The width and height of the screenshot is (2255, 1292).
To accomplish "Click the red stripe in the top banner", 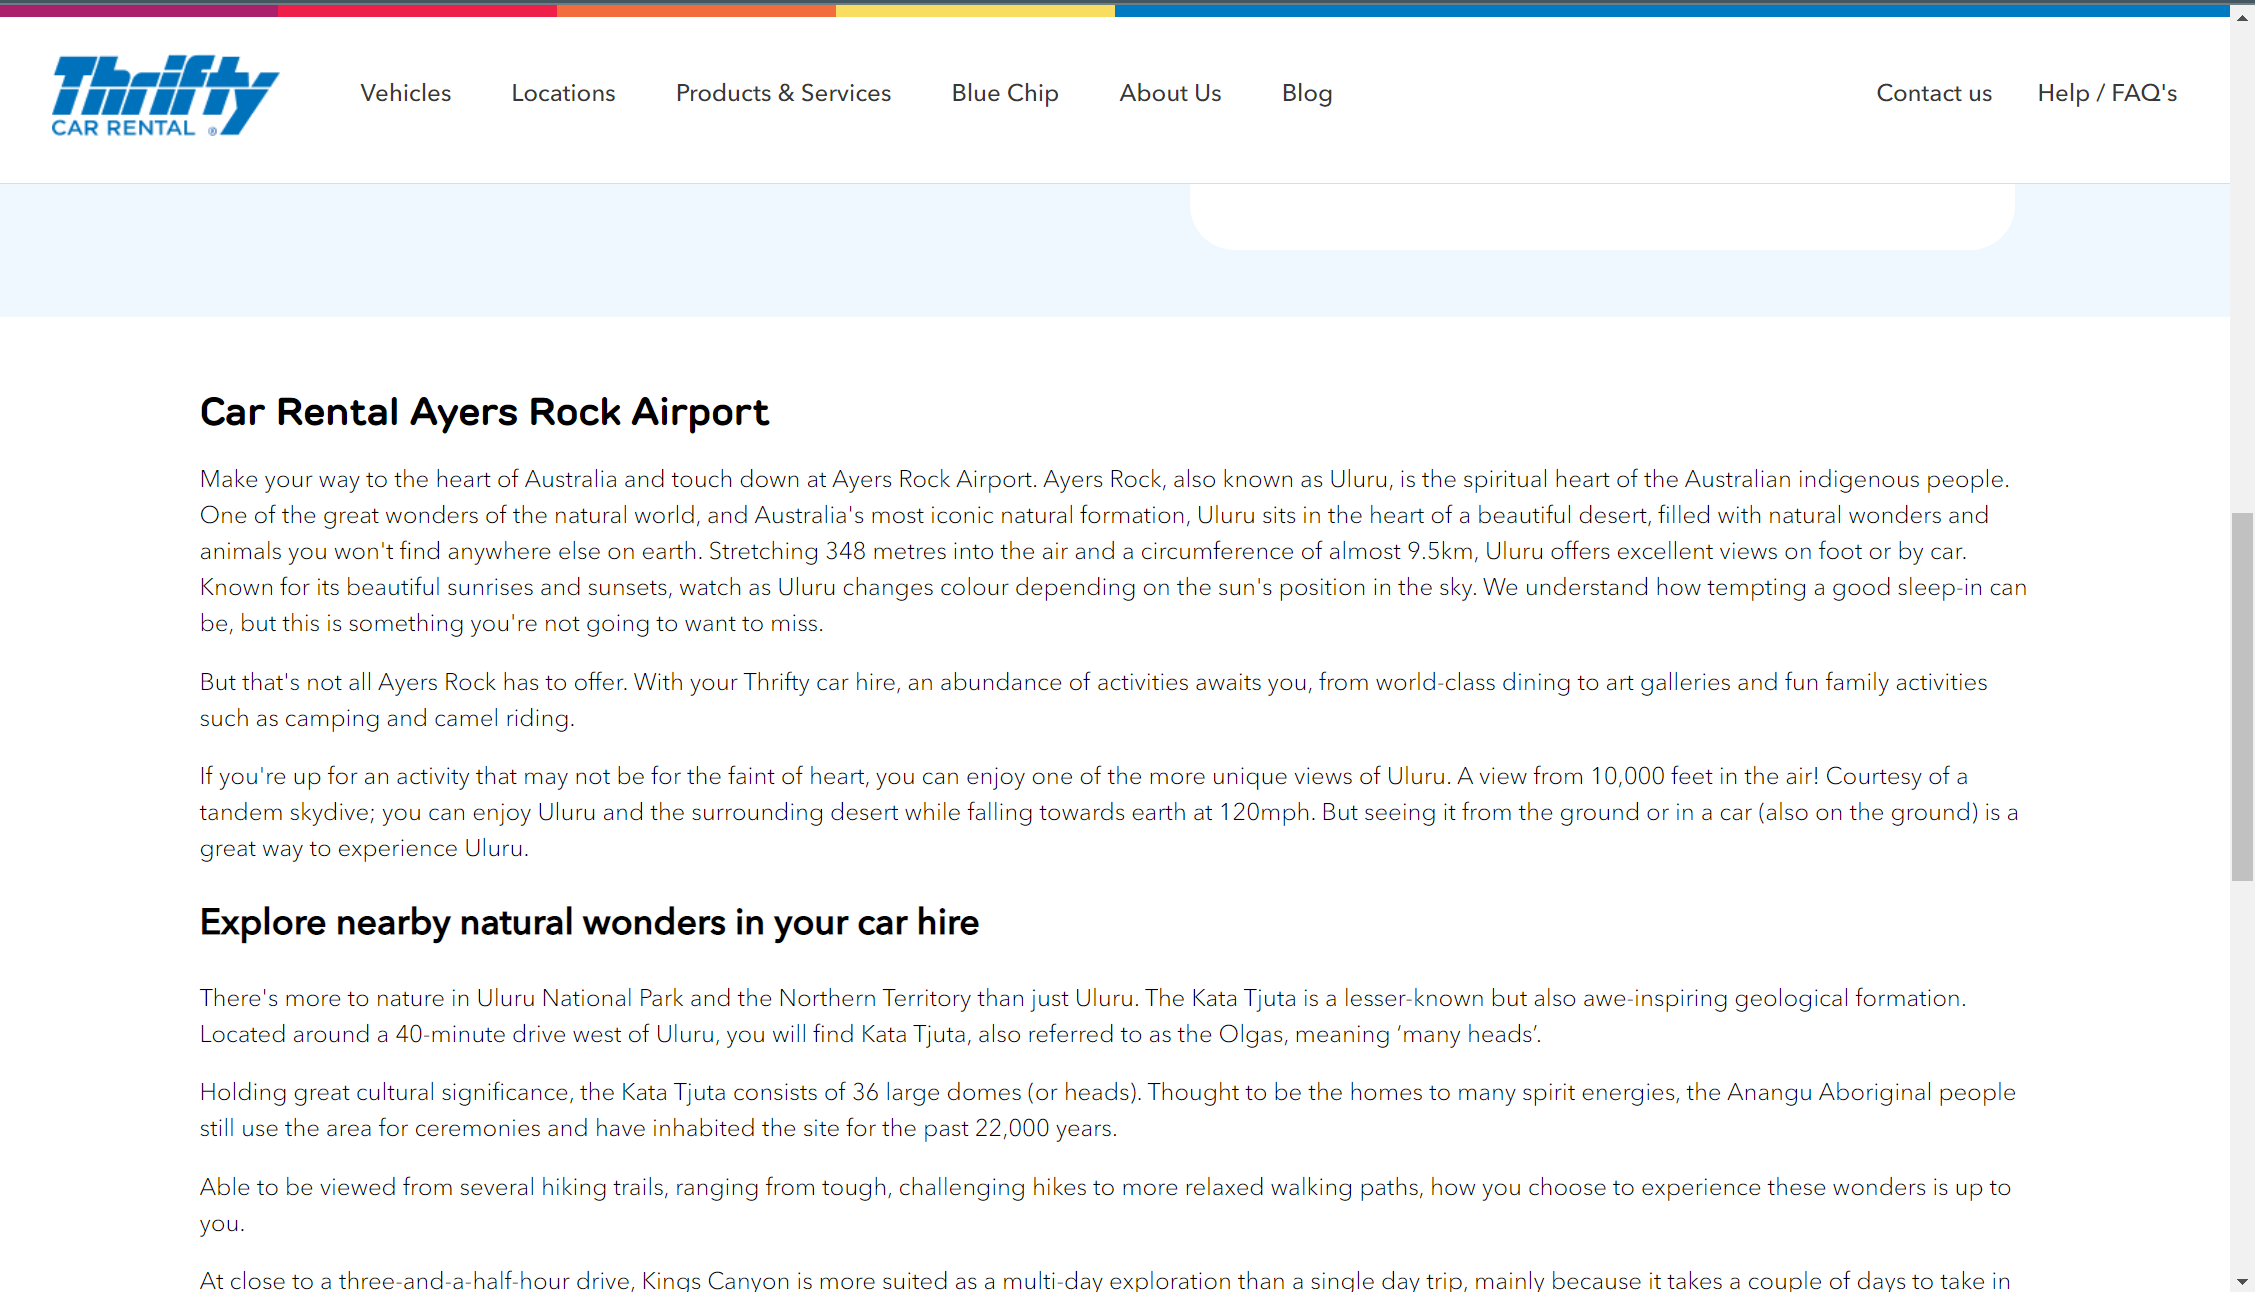I will [x=420, y=11].
